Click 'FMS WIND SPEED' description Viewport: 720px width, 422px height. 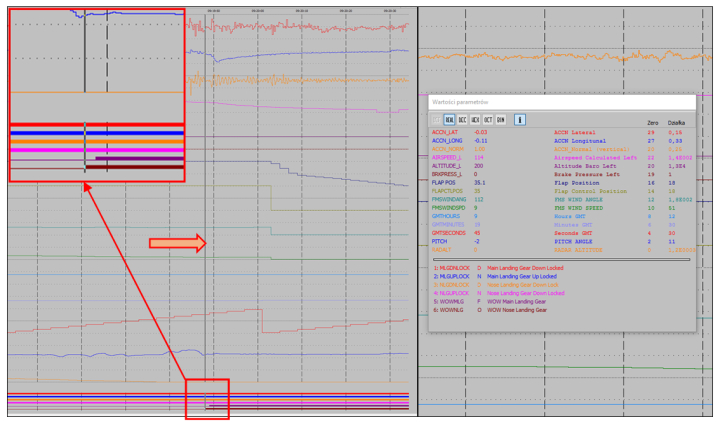[578, 208]
